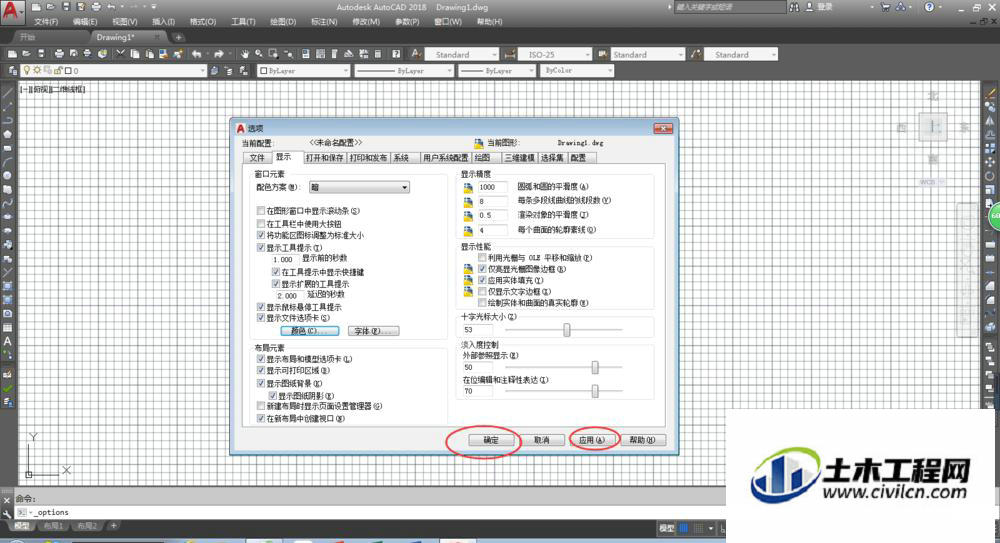
Task: Click the Match Properties brush icon
Action: pos(178,54)
